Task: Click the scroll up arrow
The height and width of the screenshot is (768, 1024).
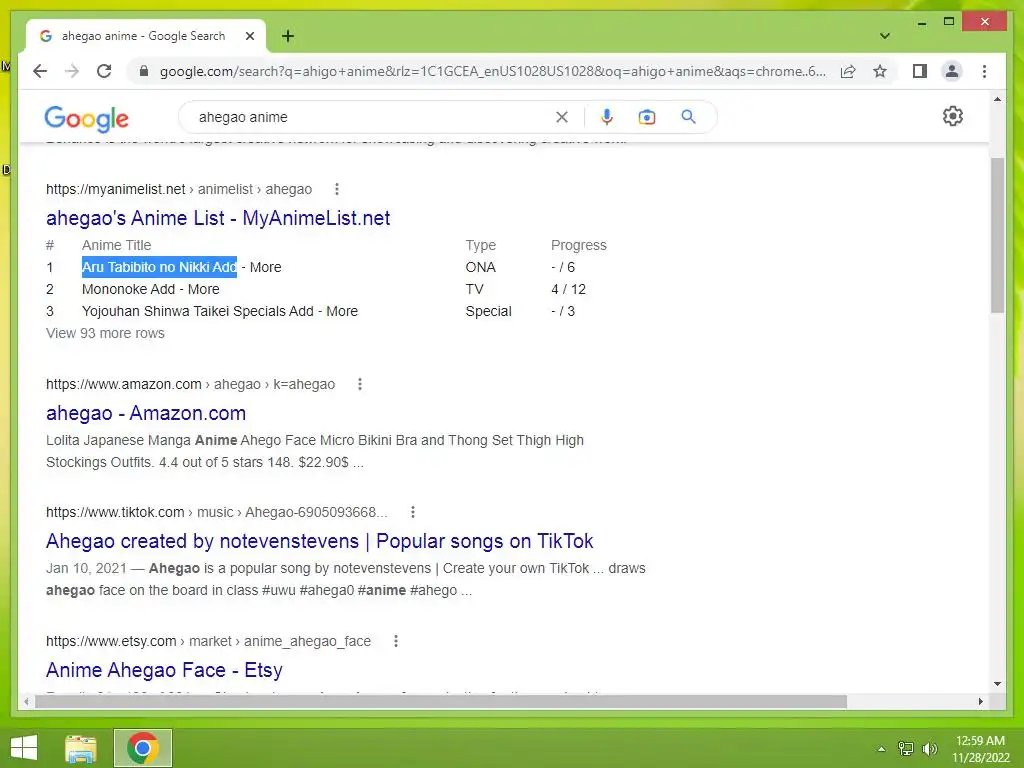Action: [x=997, y=99]
